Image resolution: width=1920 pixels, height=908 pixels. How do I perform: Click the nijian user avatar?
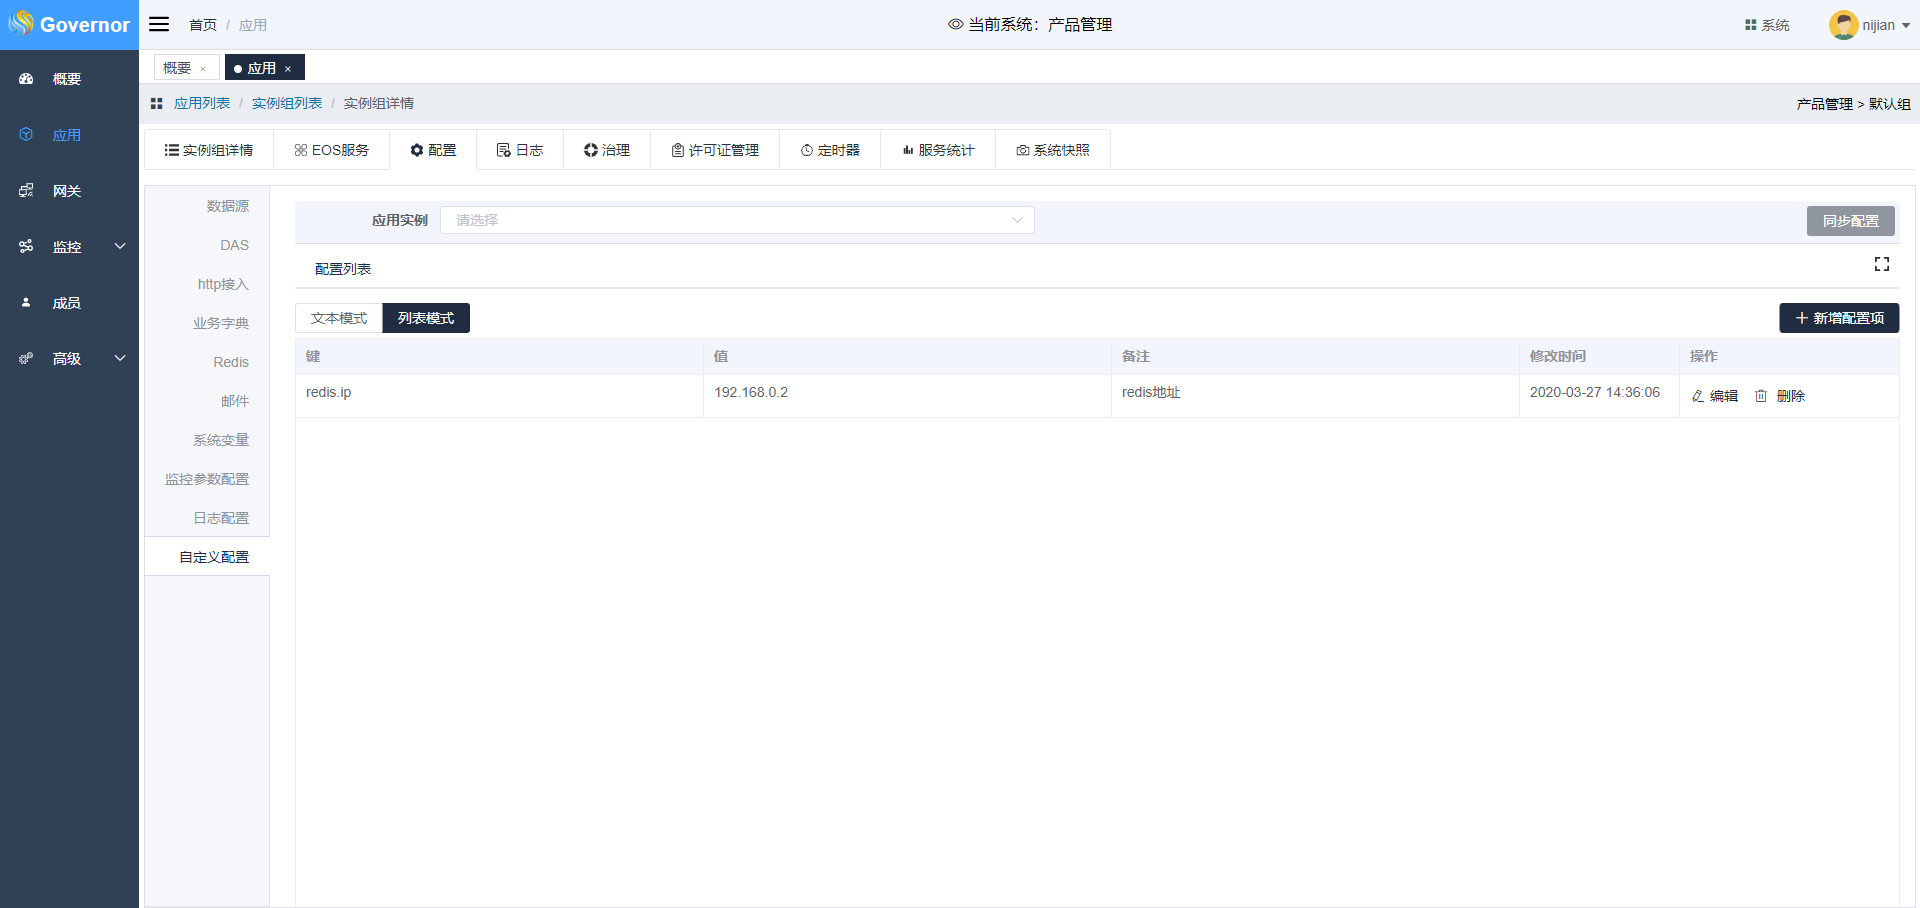click(1843, 25)
